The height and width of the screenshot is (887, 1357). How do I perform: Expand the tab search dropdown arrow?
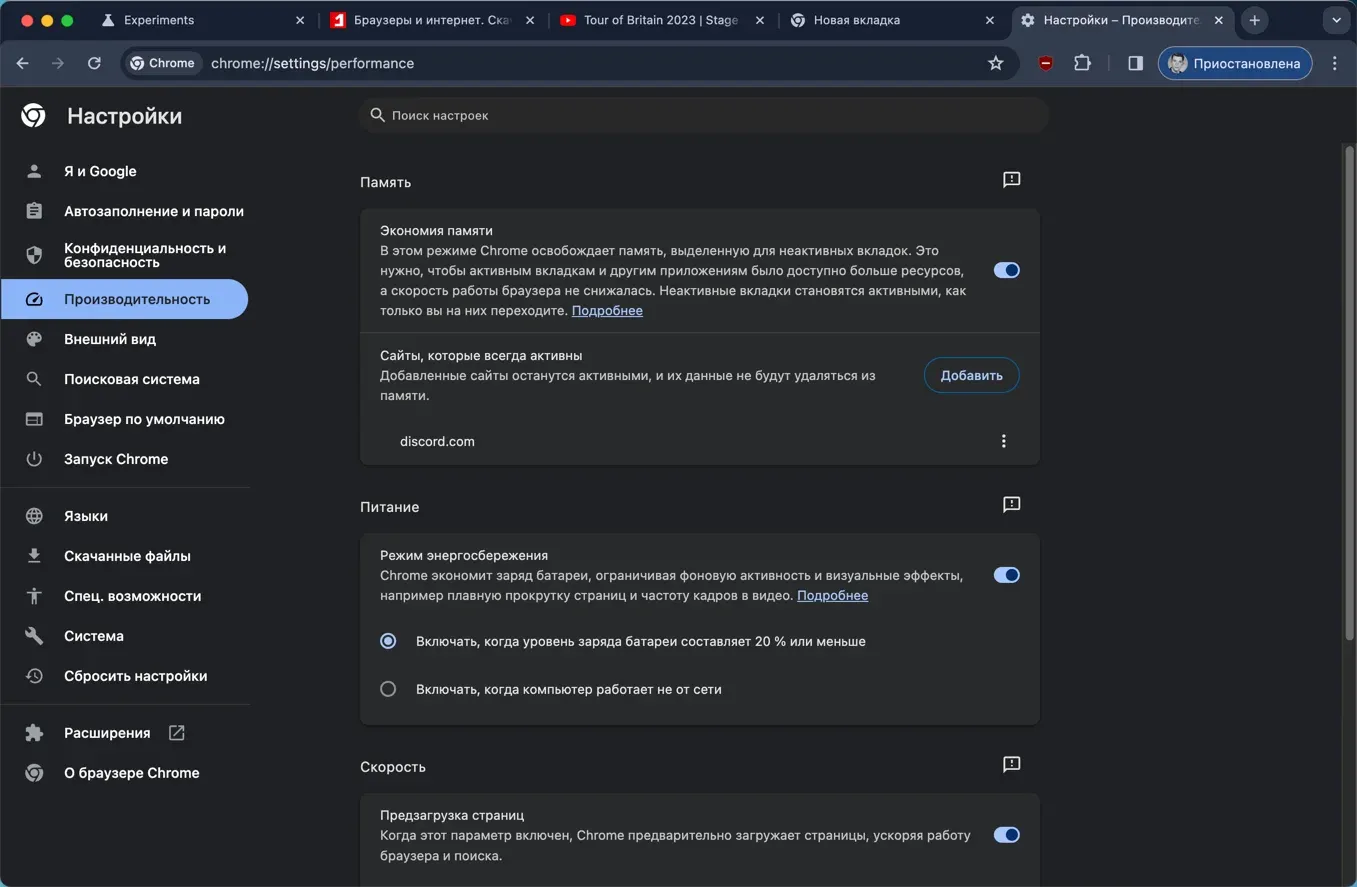[1336, 20]
